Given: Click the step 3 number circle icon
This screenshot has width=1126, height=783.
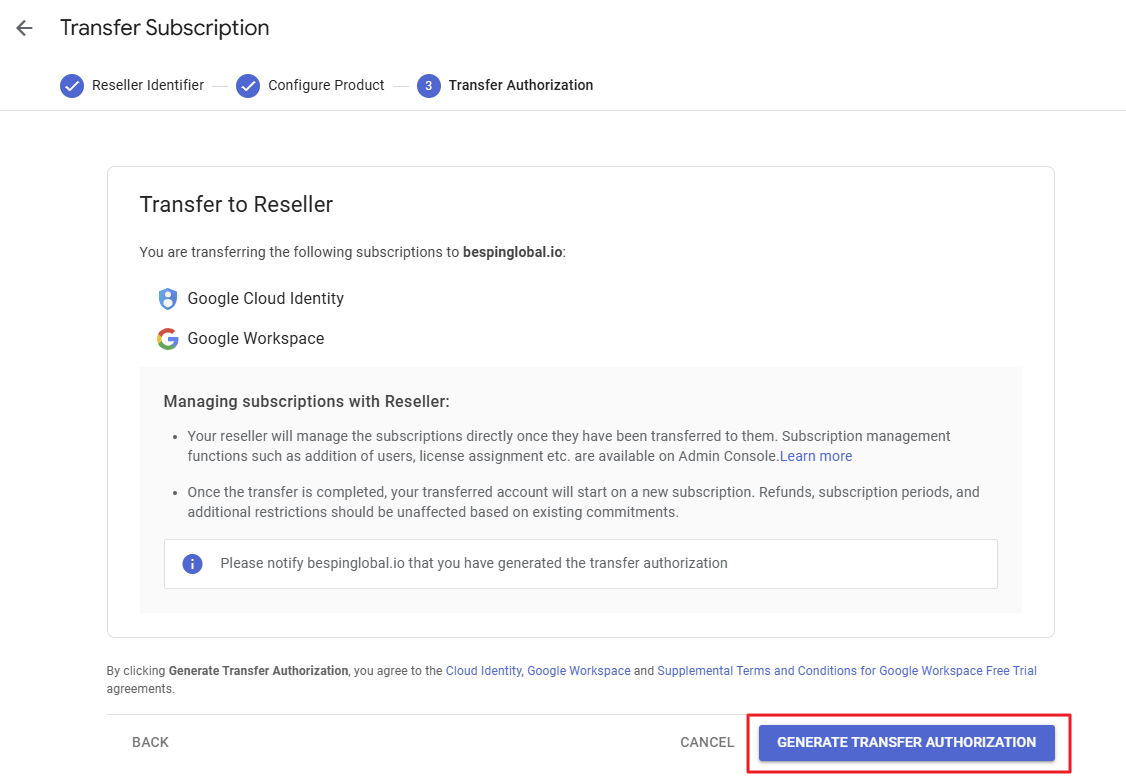Looking at the screenshot, I should pos(429,85).
